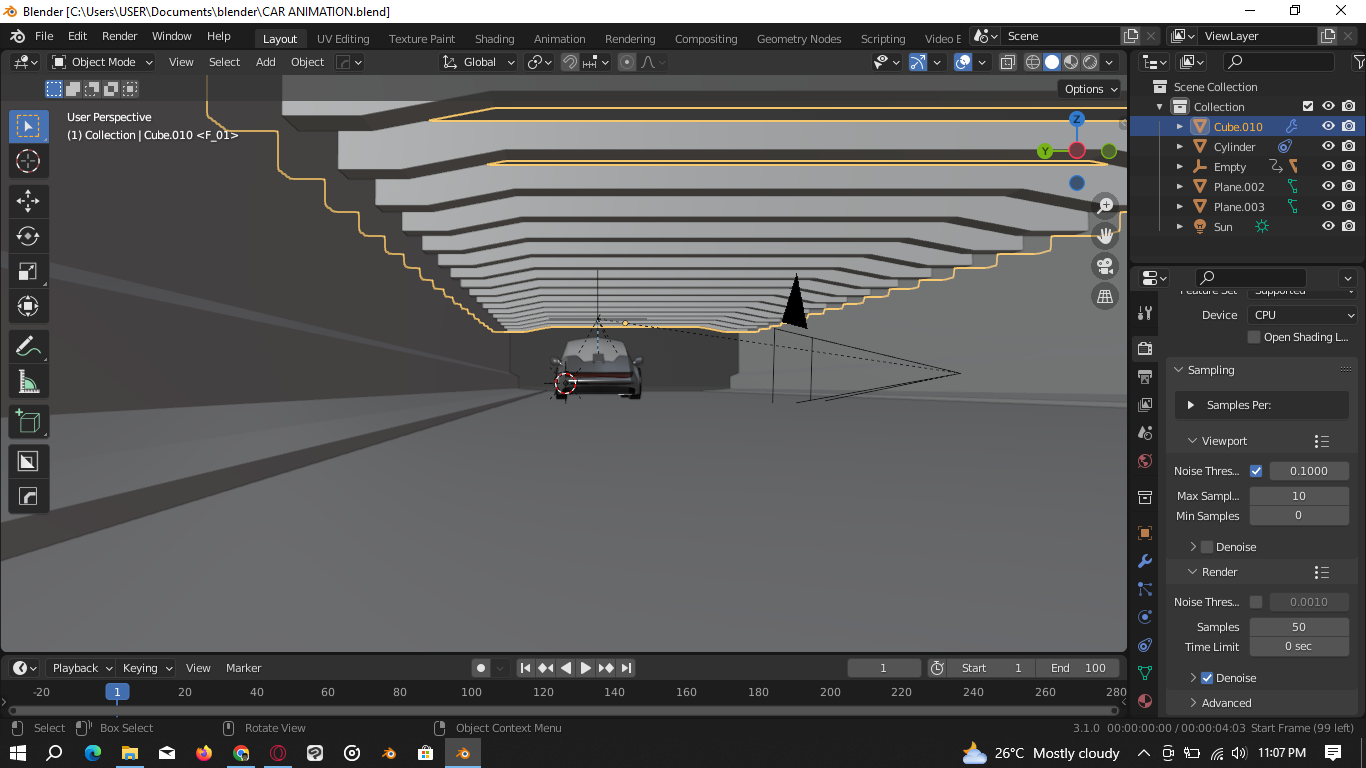The image size is (1366, 768).
Task: Open the Object properties tab
Action: (x=1145, y=533)
